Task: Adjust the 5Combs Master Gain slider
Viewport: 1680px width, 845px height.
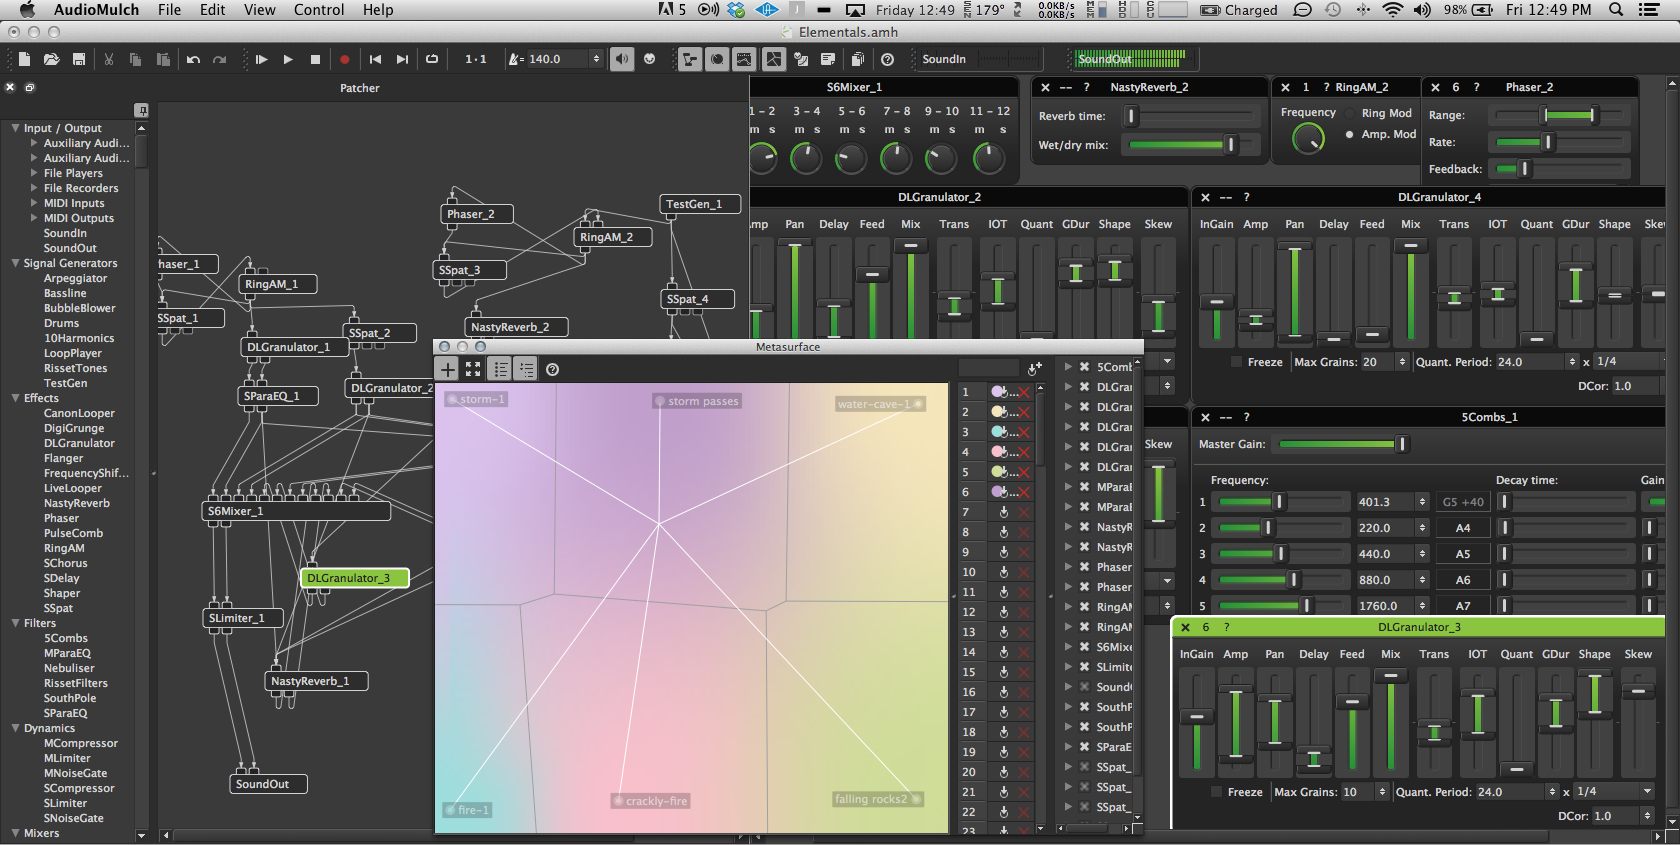Action: [x=1401, y=444]
